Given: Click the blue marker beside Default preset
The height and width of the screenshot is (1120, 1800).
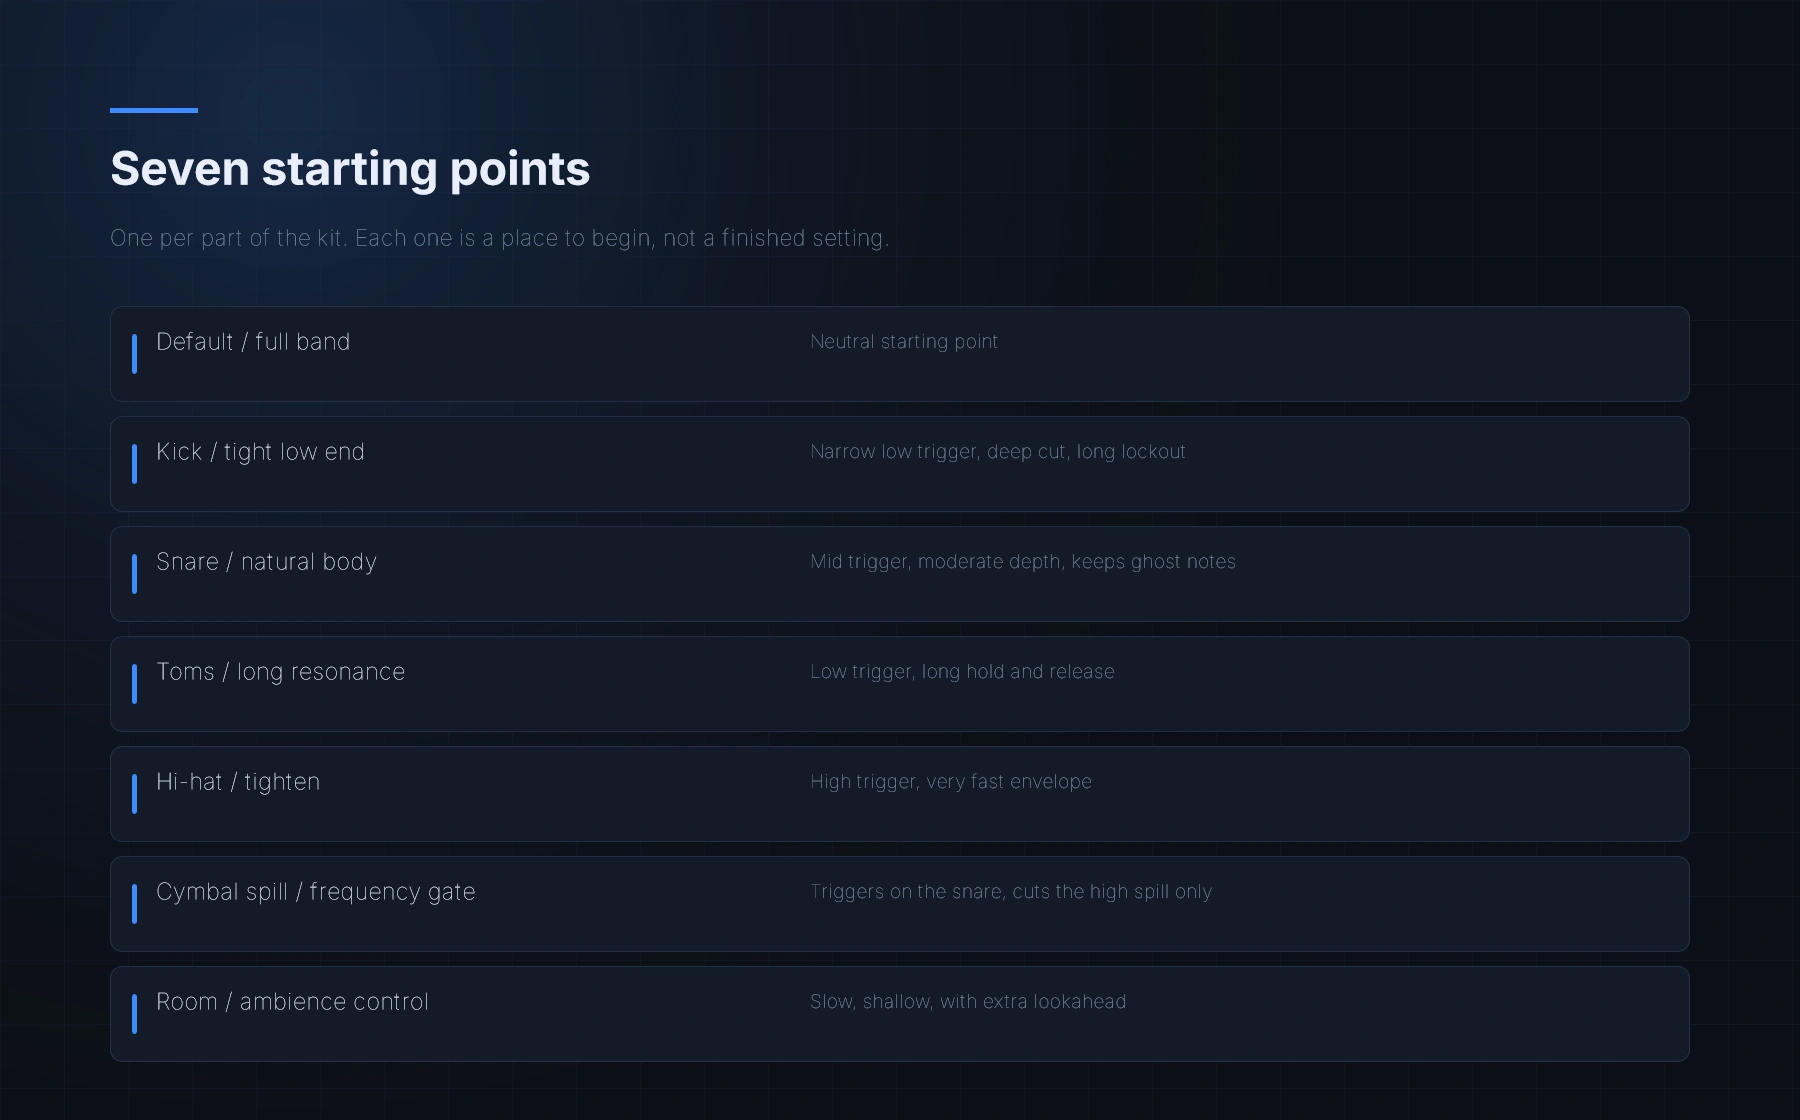Looking at the screenshot, I should pos(134,354).
